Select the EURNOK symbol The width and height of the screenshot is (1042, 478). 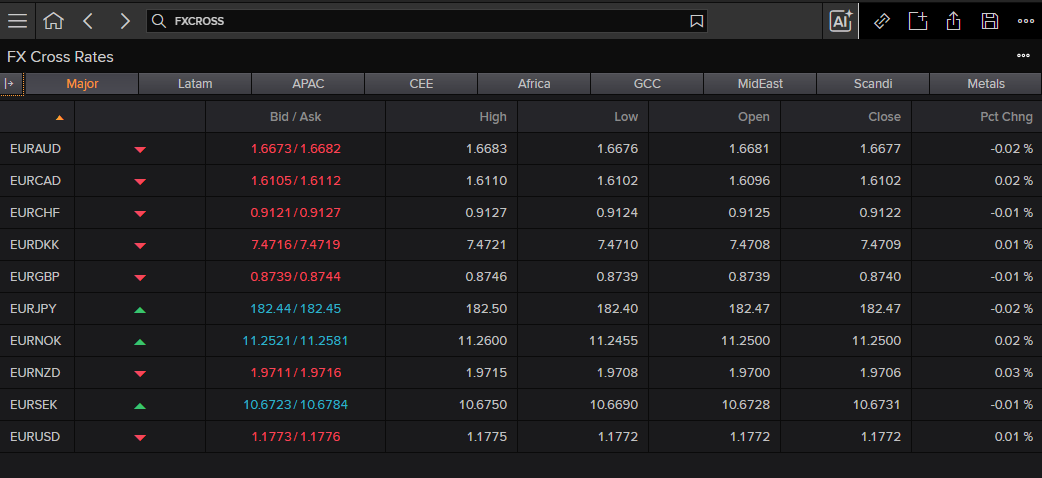36,340
